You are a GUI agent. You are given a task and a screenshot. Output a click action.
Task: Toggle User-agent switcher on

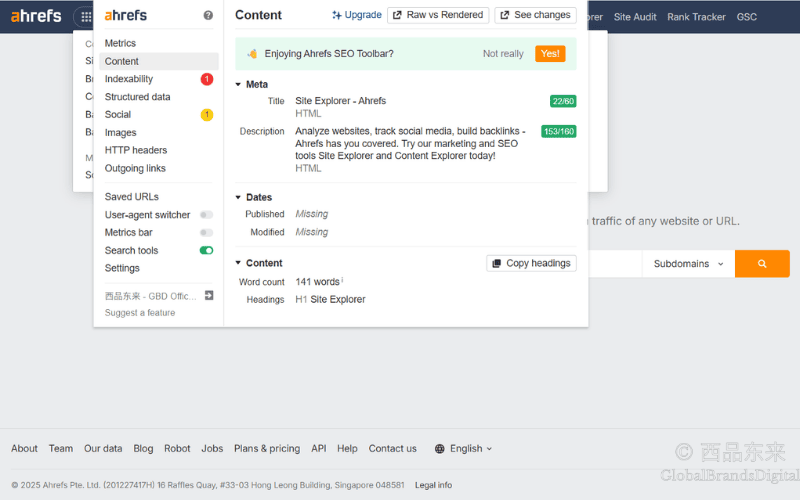[206, 215]
